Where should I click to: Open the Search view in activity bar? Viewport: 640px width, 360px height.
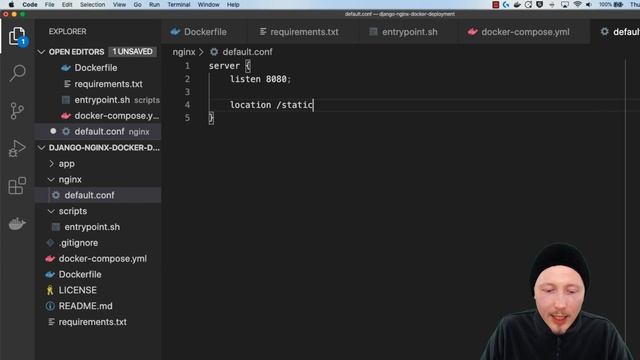pos(17,73)
